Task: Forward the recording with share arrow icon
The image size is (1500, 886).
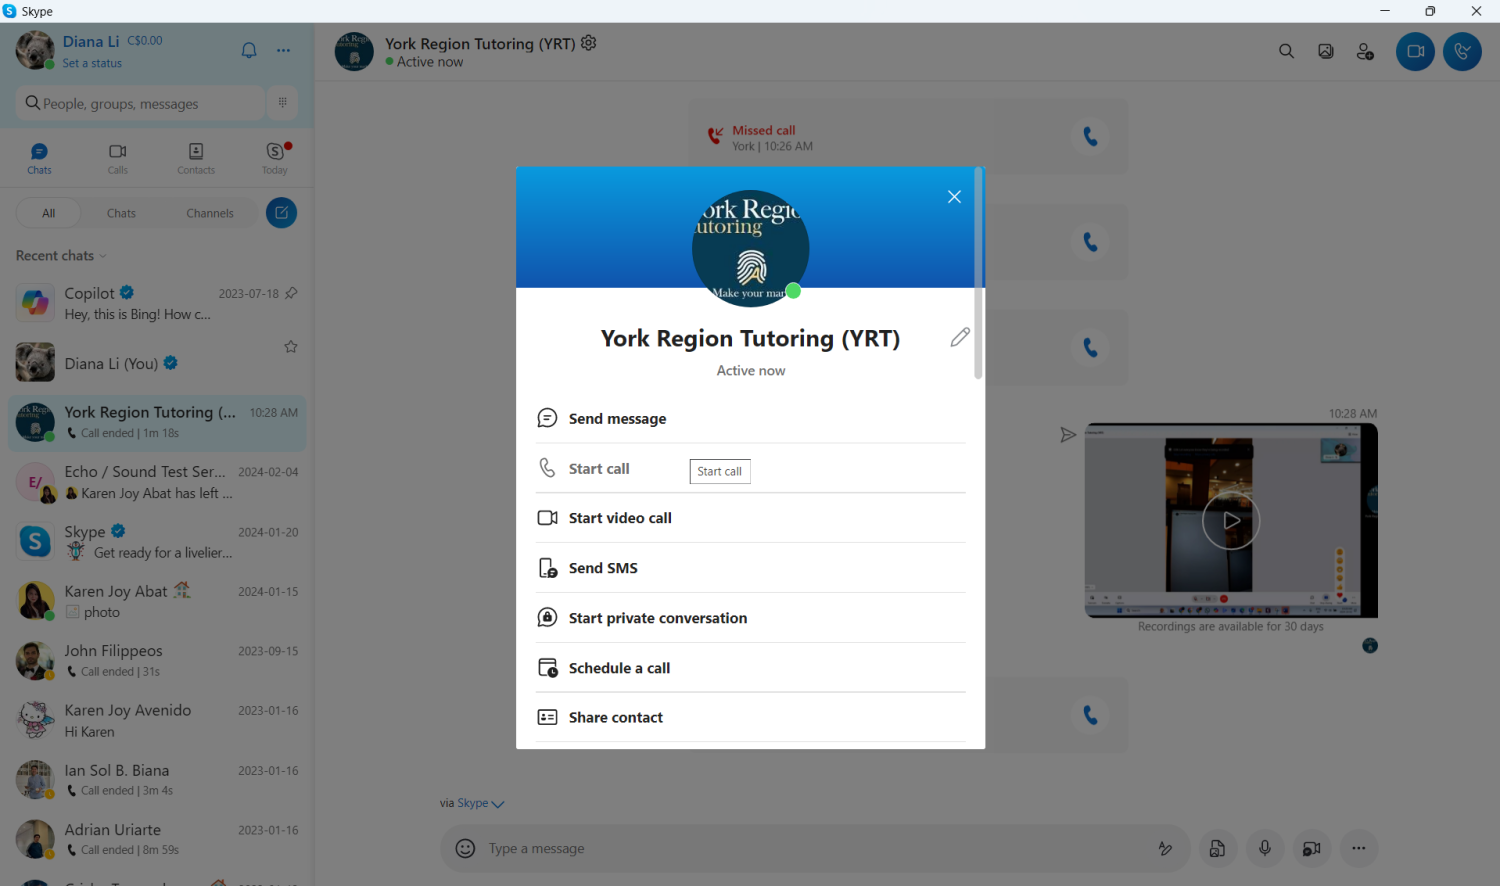Action: click(x=1068, y=434)
